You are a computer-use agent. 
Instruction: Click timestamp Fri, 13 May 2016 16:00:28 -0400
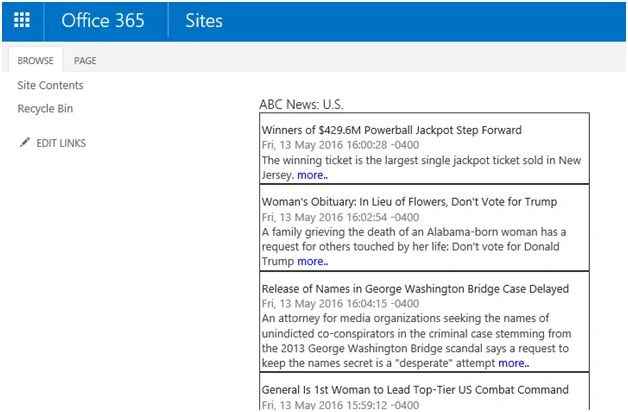tap(340, 145)
